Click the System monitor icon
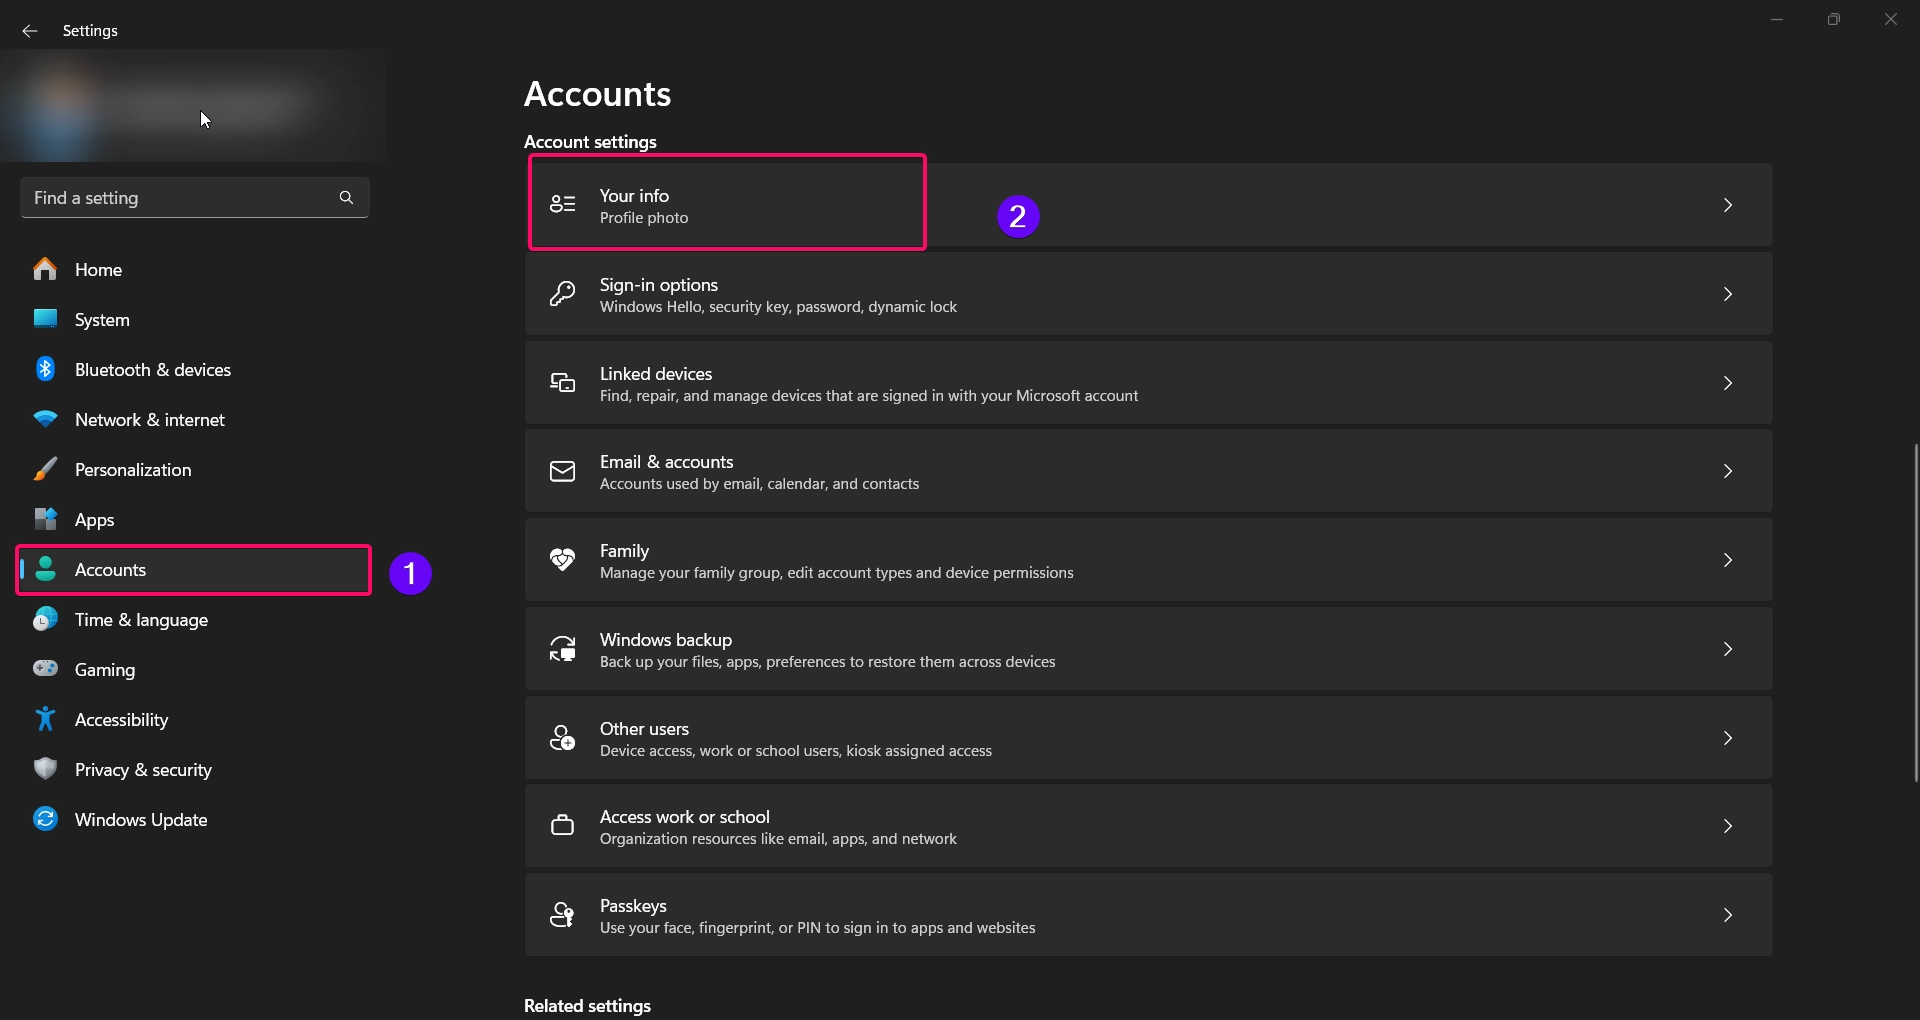The width and height of the screenshot is (1920, 1020). coord(45,319)
